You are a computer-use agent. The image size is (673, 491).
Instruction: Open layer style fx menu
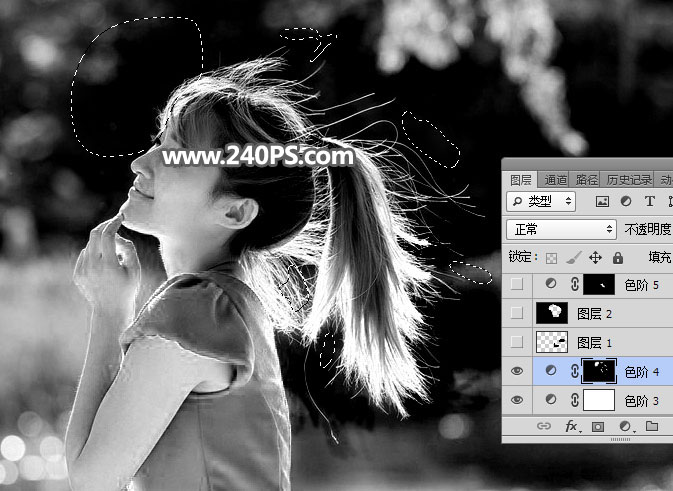coord(572,427)
